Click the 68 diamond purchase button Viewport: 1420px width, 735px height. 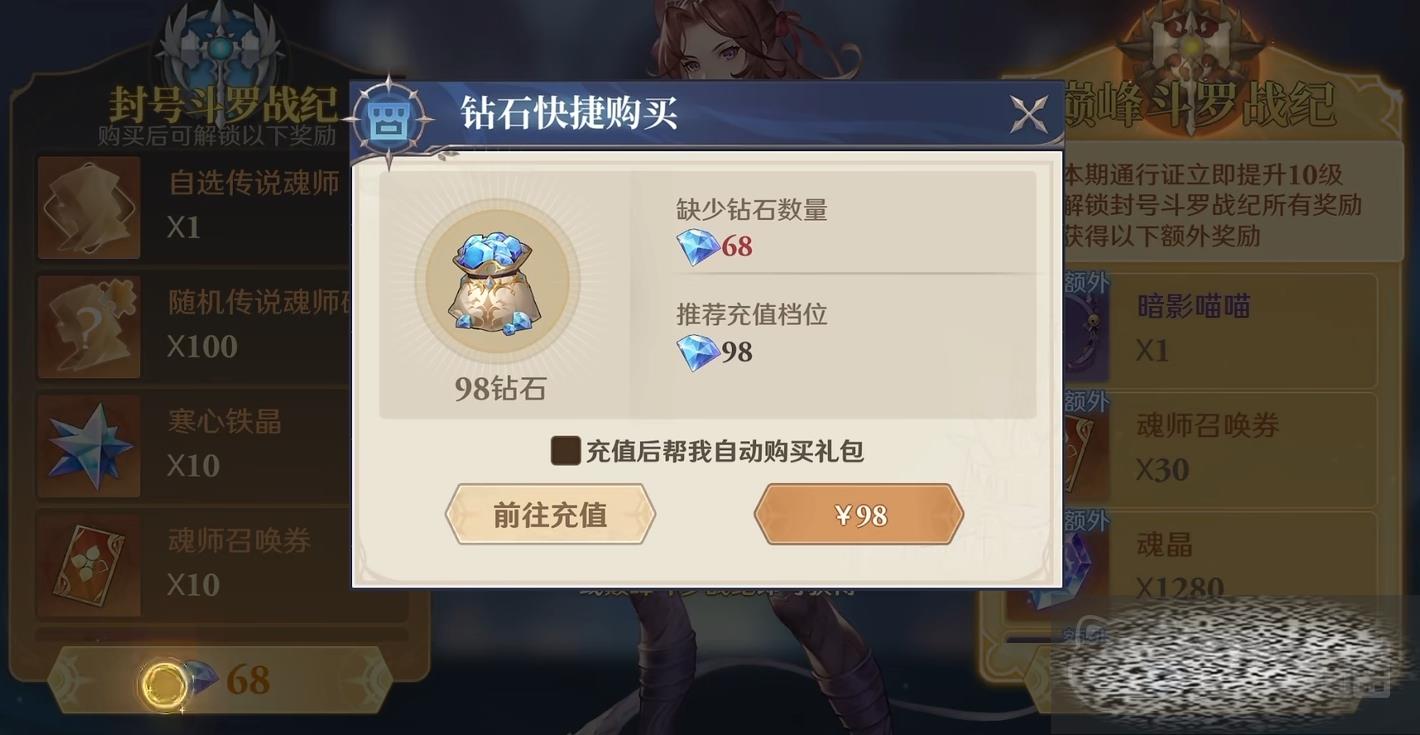point(219,680)
